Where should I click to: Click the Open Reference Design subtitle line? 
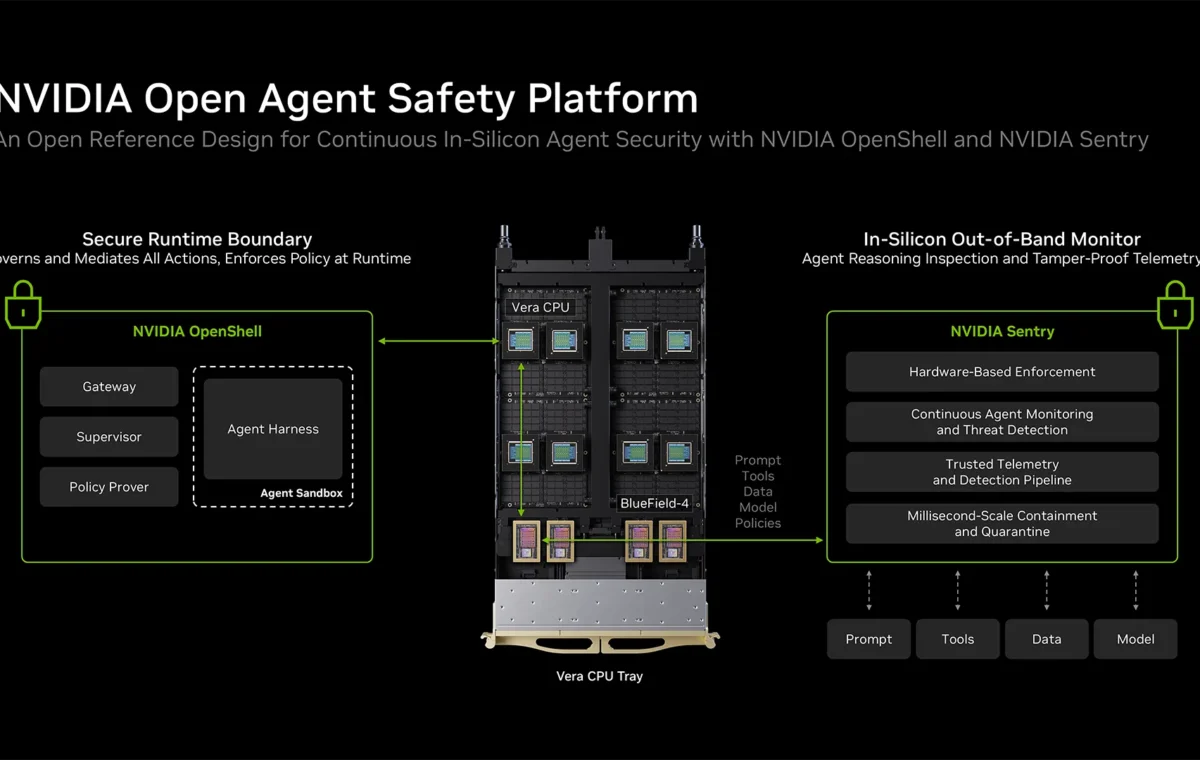tap(574, 139)
